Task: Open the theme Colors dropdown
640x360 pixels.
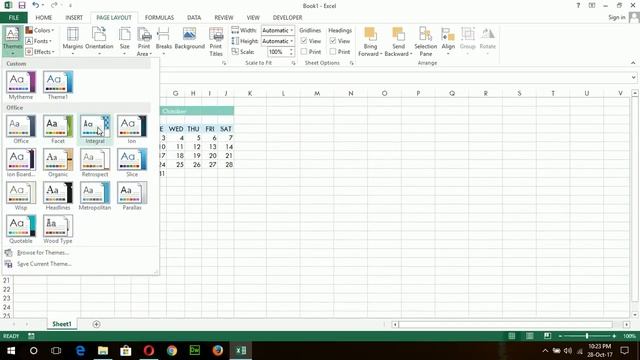Action: (40, 30)
